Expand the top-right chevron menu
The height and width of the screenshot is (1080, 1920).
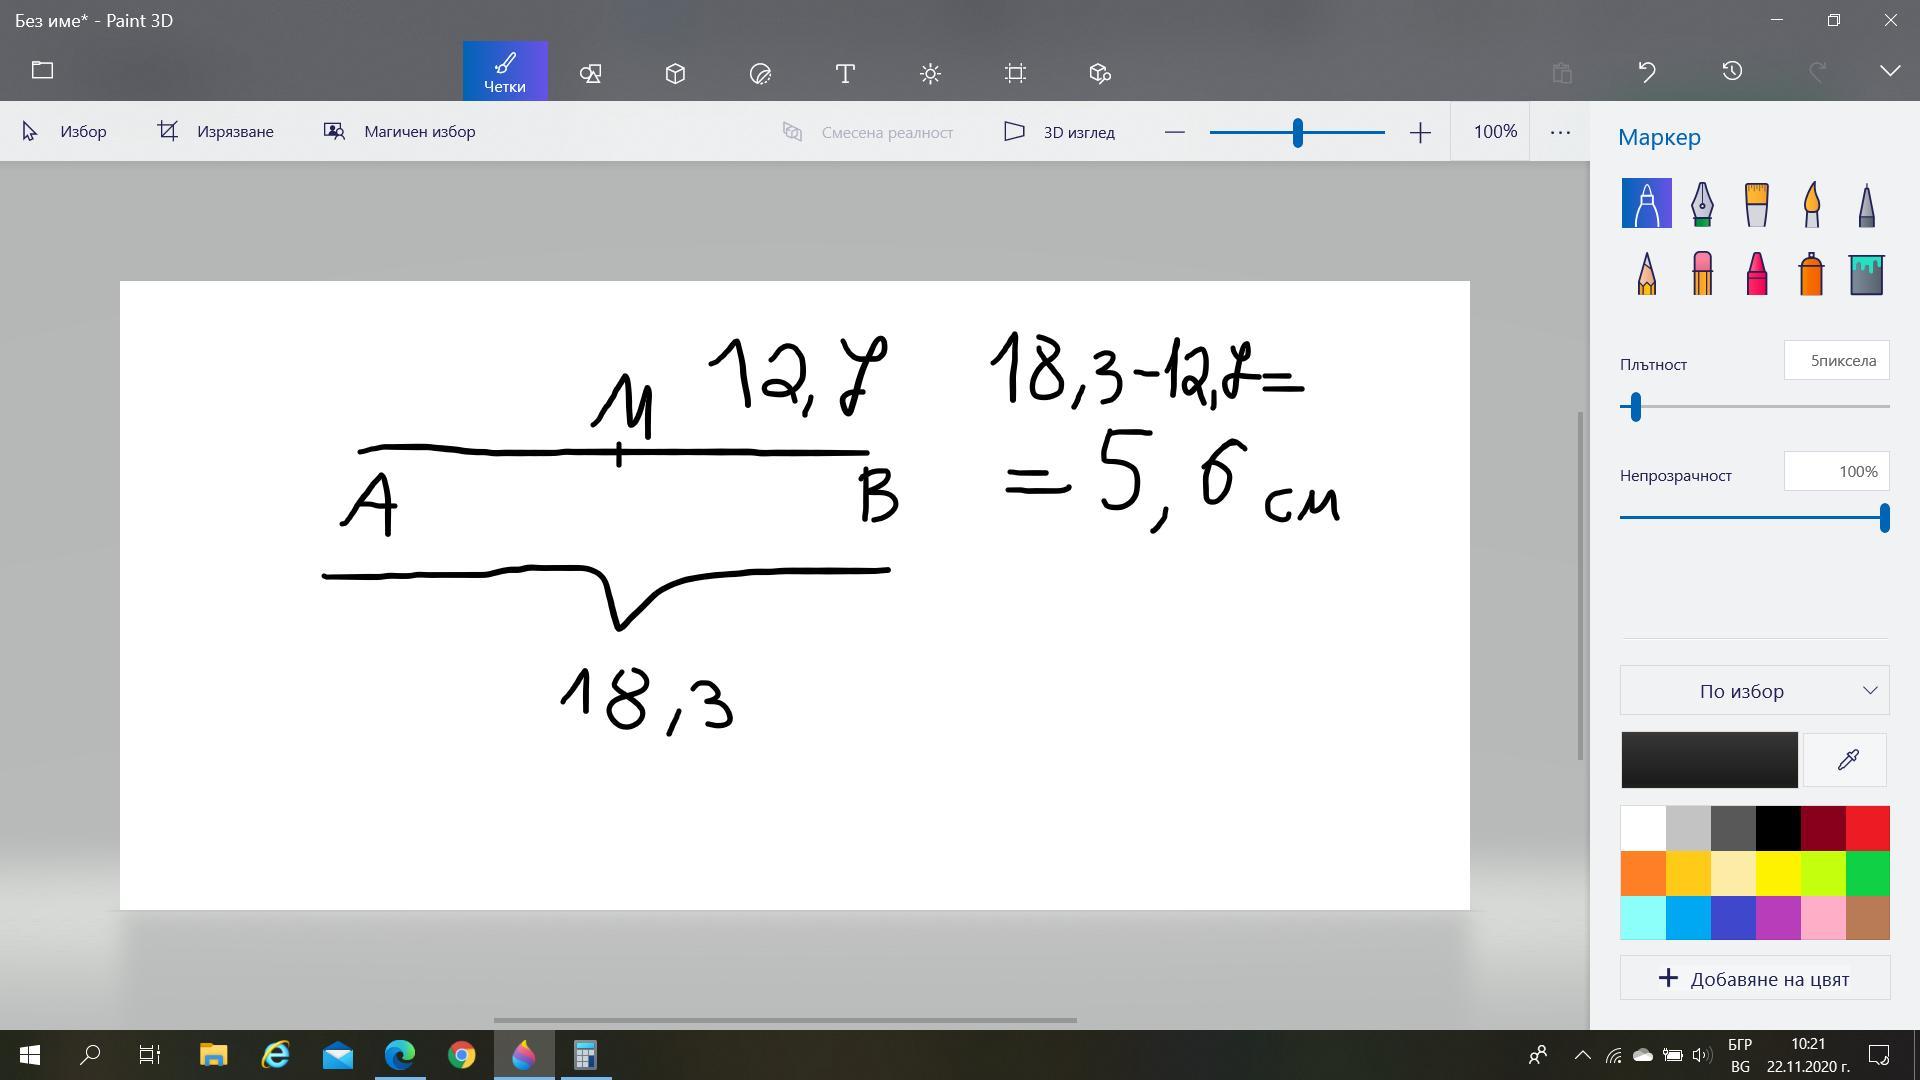tap(1889, 72)
